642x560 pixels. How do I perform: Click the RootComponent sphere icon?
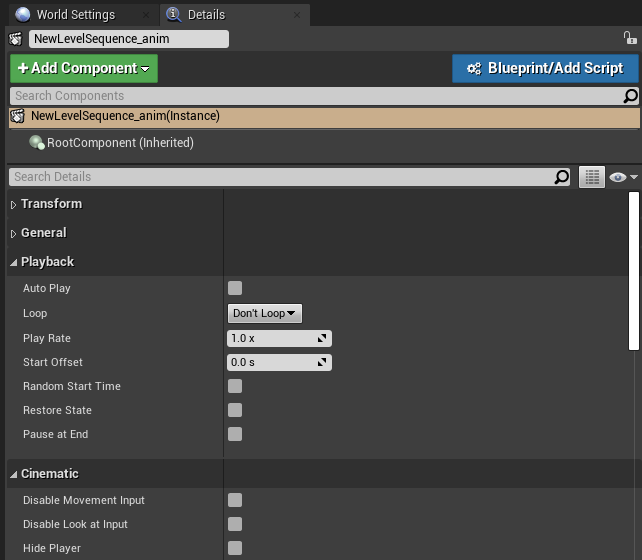[37, 142]
